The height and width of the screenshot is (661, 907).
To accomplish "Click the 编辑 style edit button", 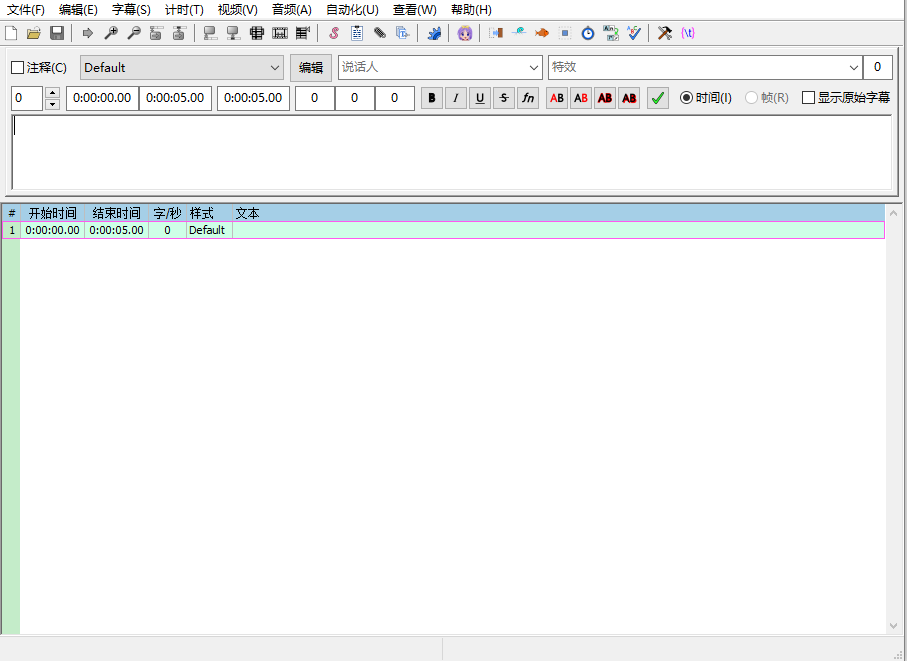I will pos(311,68).
